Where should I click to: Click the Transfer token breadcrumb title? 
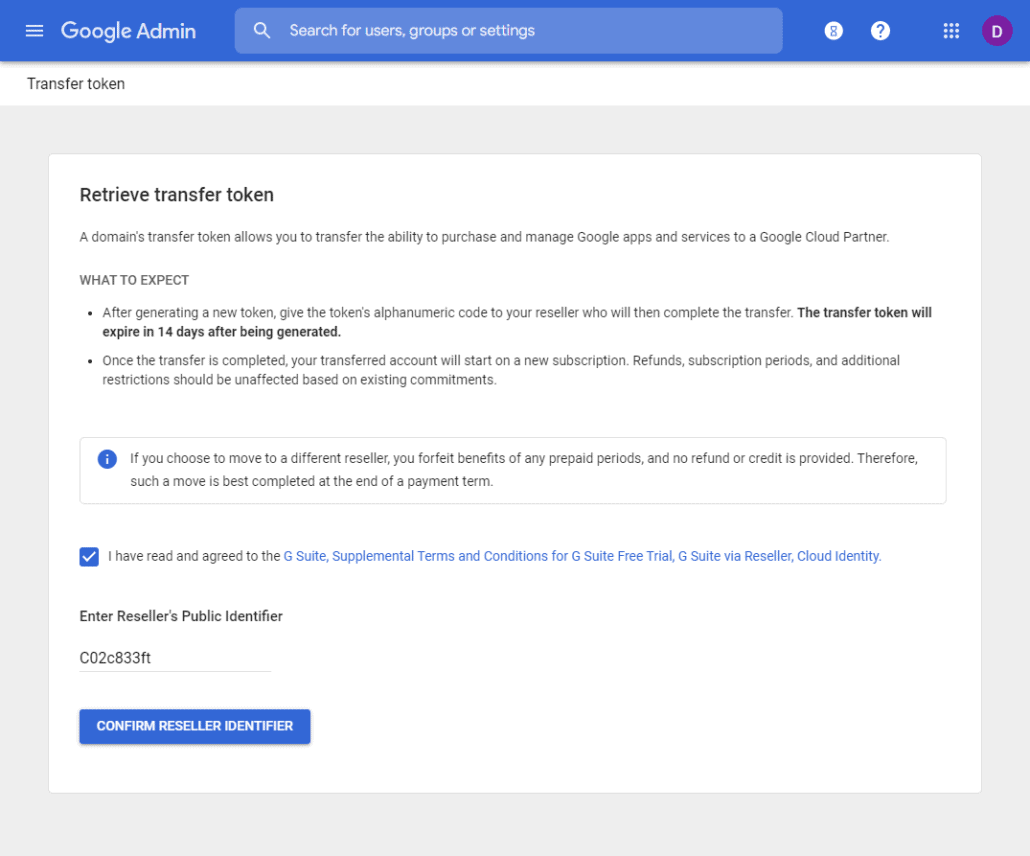pyautogui.click(x=76, y=84)
